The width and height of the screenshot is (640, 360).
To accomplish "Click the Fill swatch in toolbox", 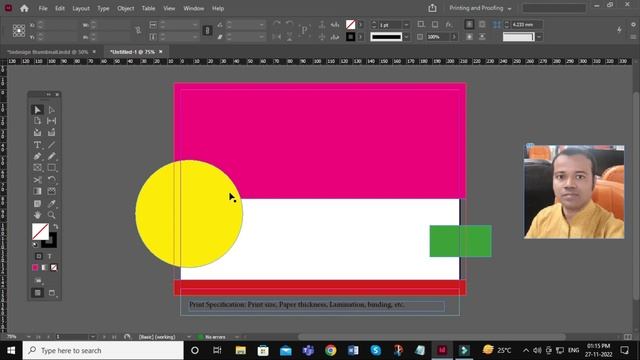I will click(40, 231).
